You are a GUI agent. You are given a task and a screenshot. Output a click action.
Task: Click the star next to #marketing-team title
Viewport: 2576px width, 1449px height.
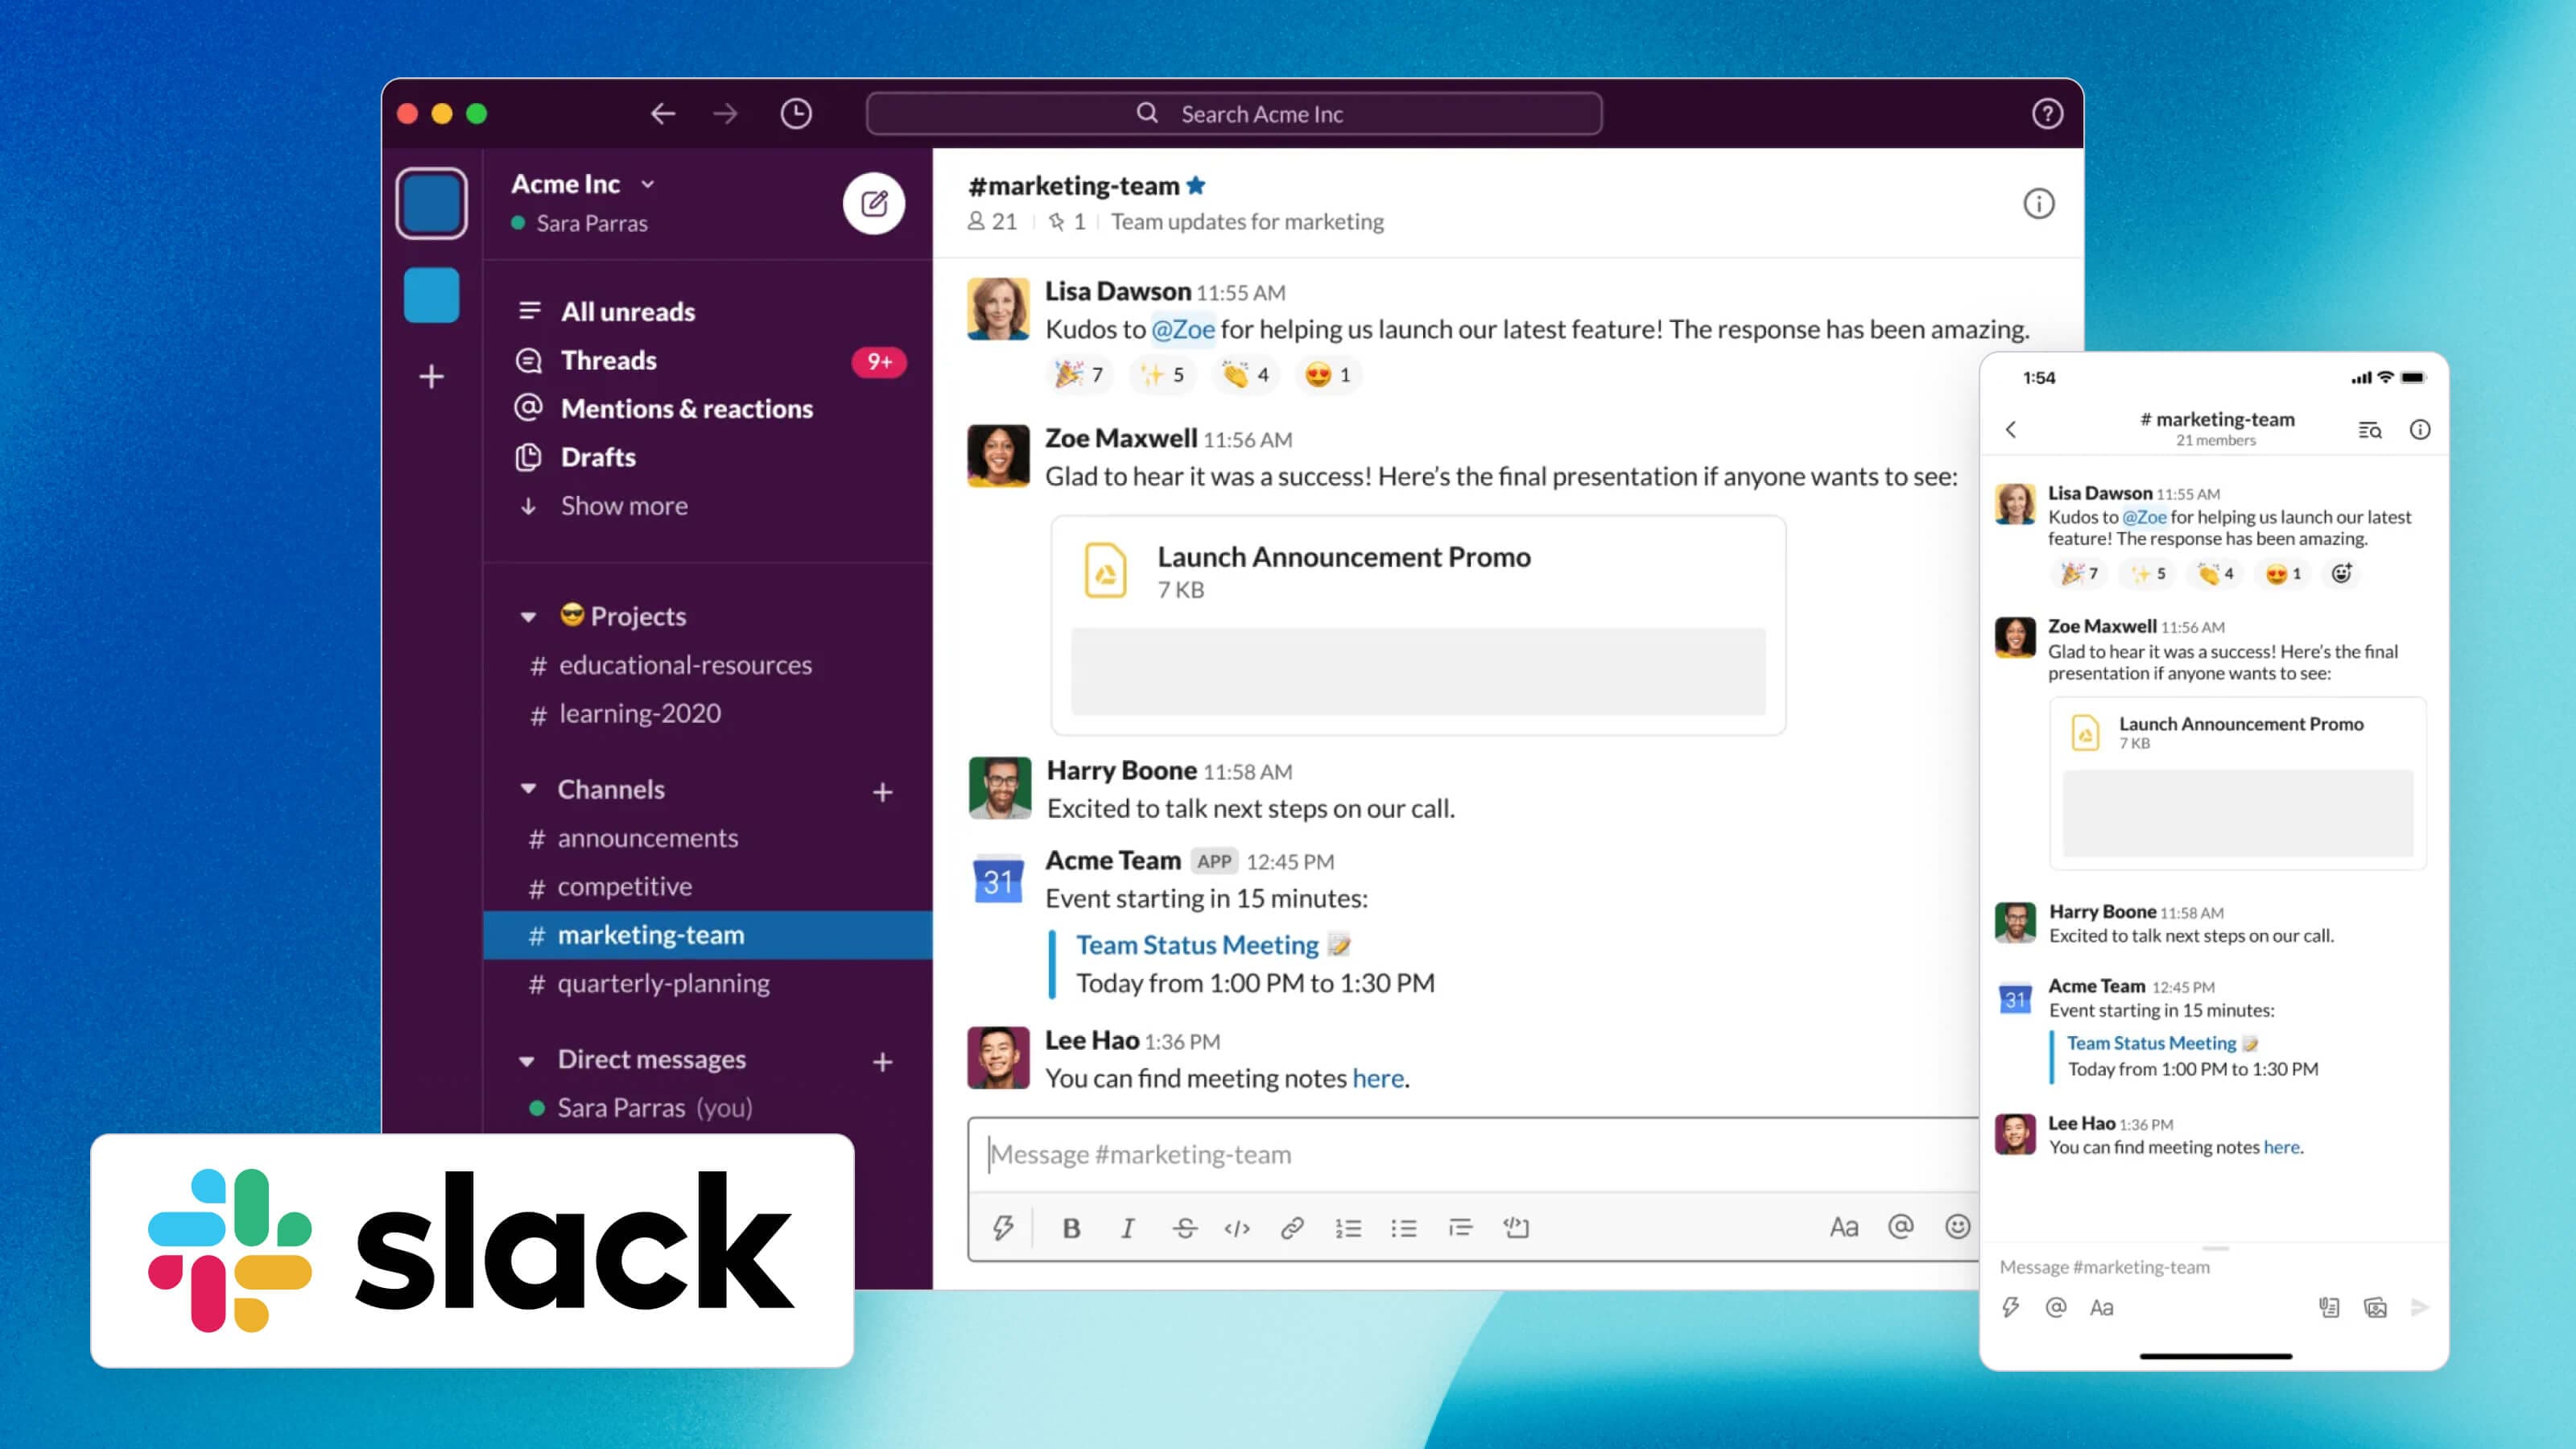click(1196, 185)
